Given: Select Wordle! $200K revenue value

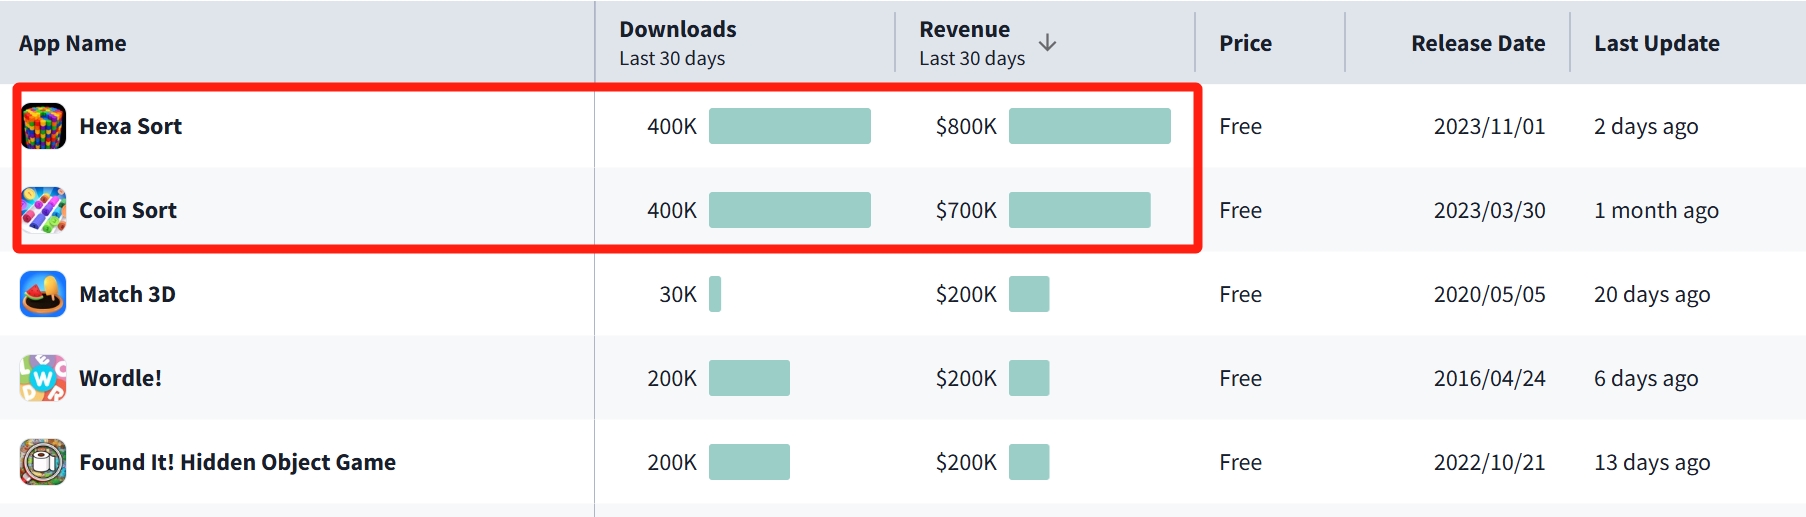Looking at the screenshot, I should (966, 378).
